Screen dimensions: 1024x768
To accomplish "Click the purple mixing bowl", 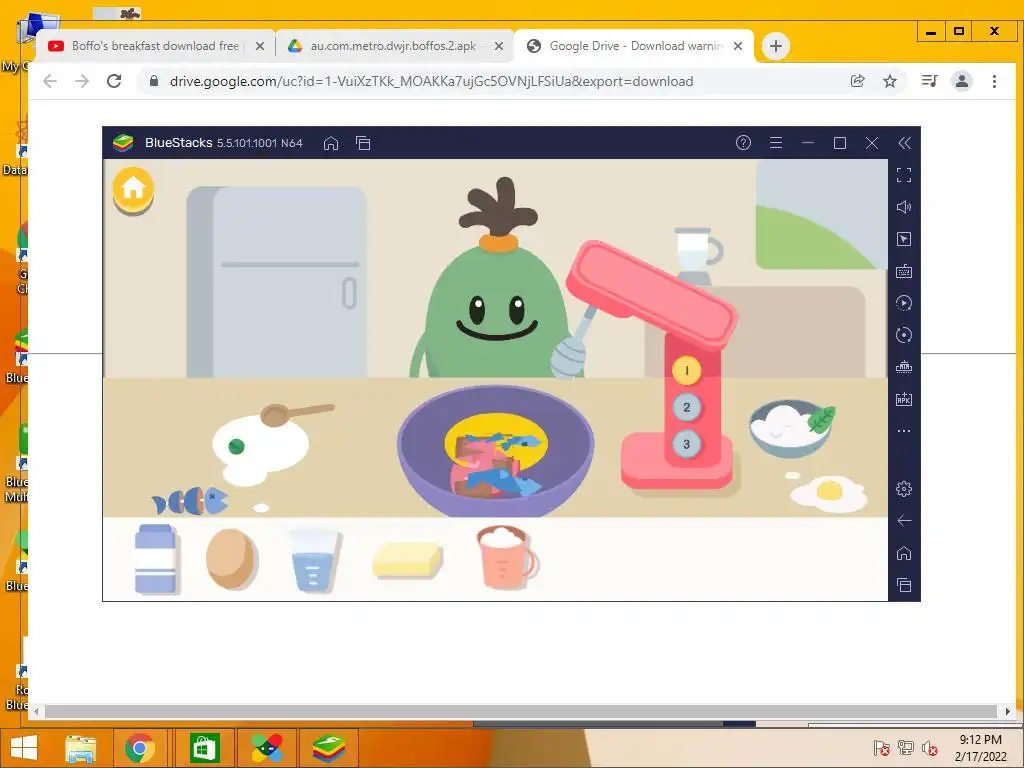I will tap(496, 451).
